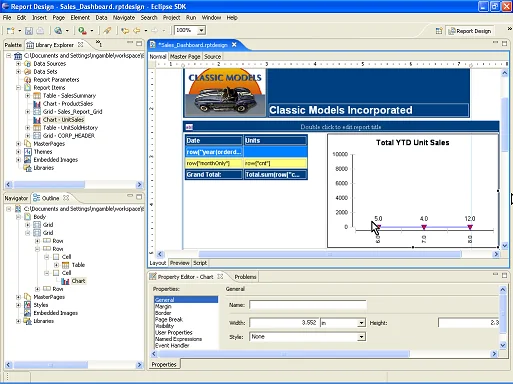The height and width of the screenshot is (384, 513).
Task: Open the width unit dropdown
Action: 361,323
